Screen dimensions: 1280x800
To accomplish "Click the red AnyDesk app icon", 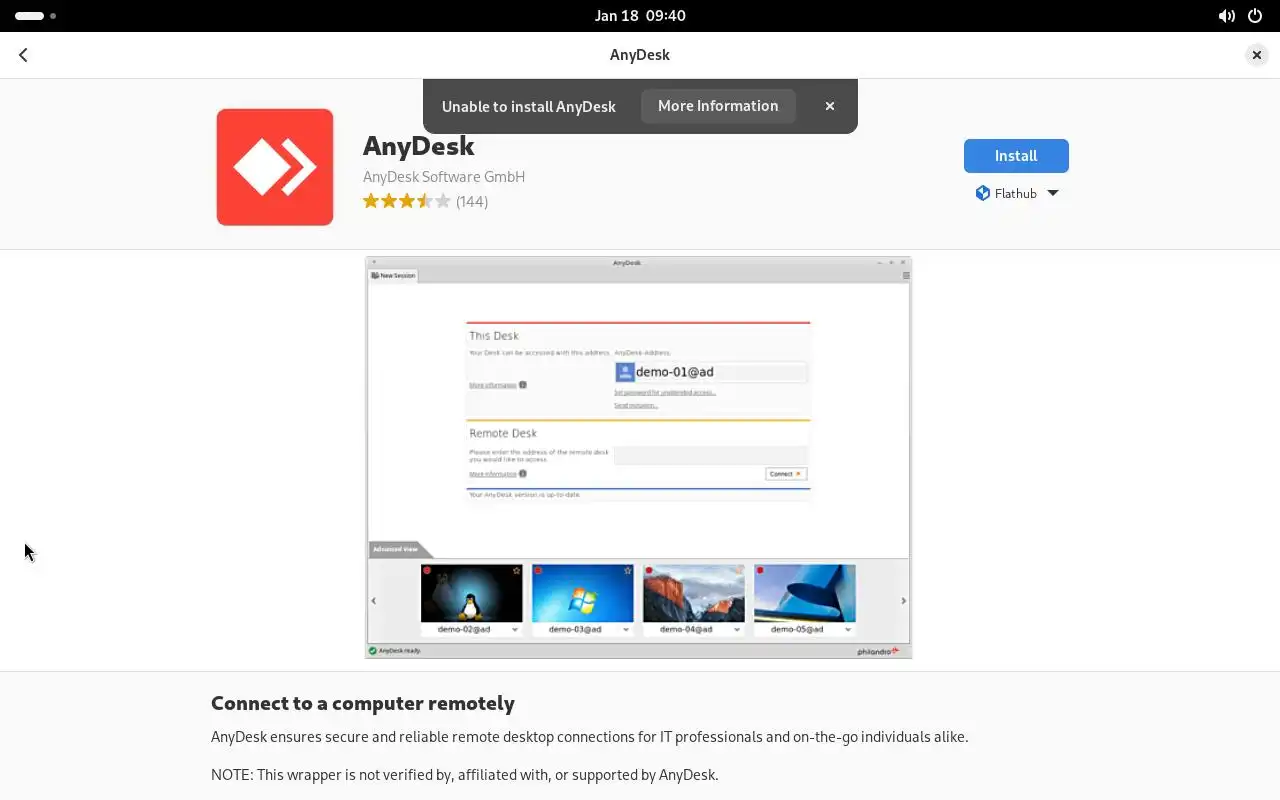I will coord(275,167).
